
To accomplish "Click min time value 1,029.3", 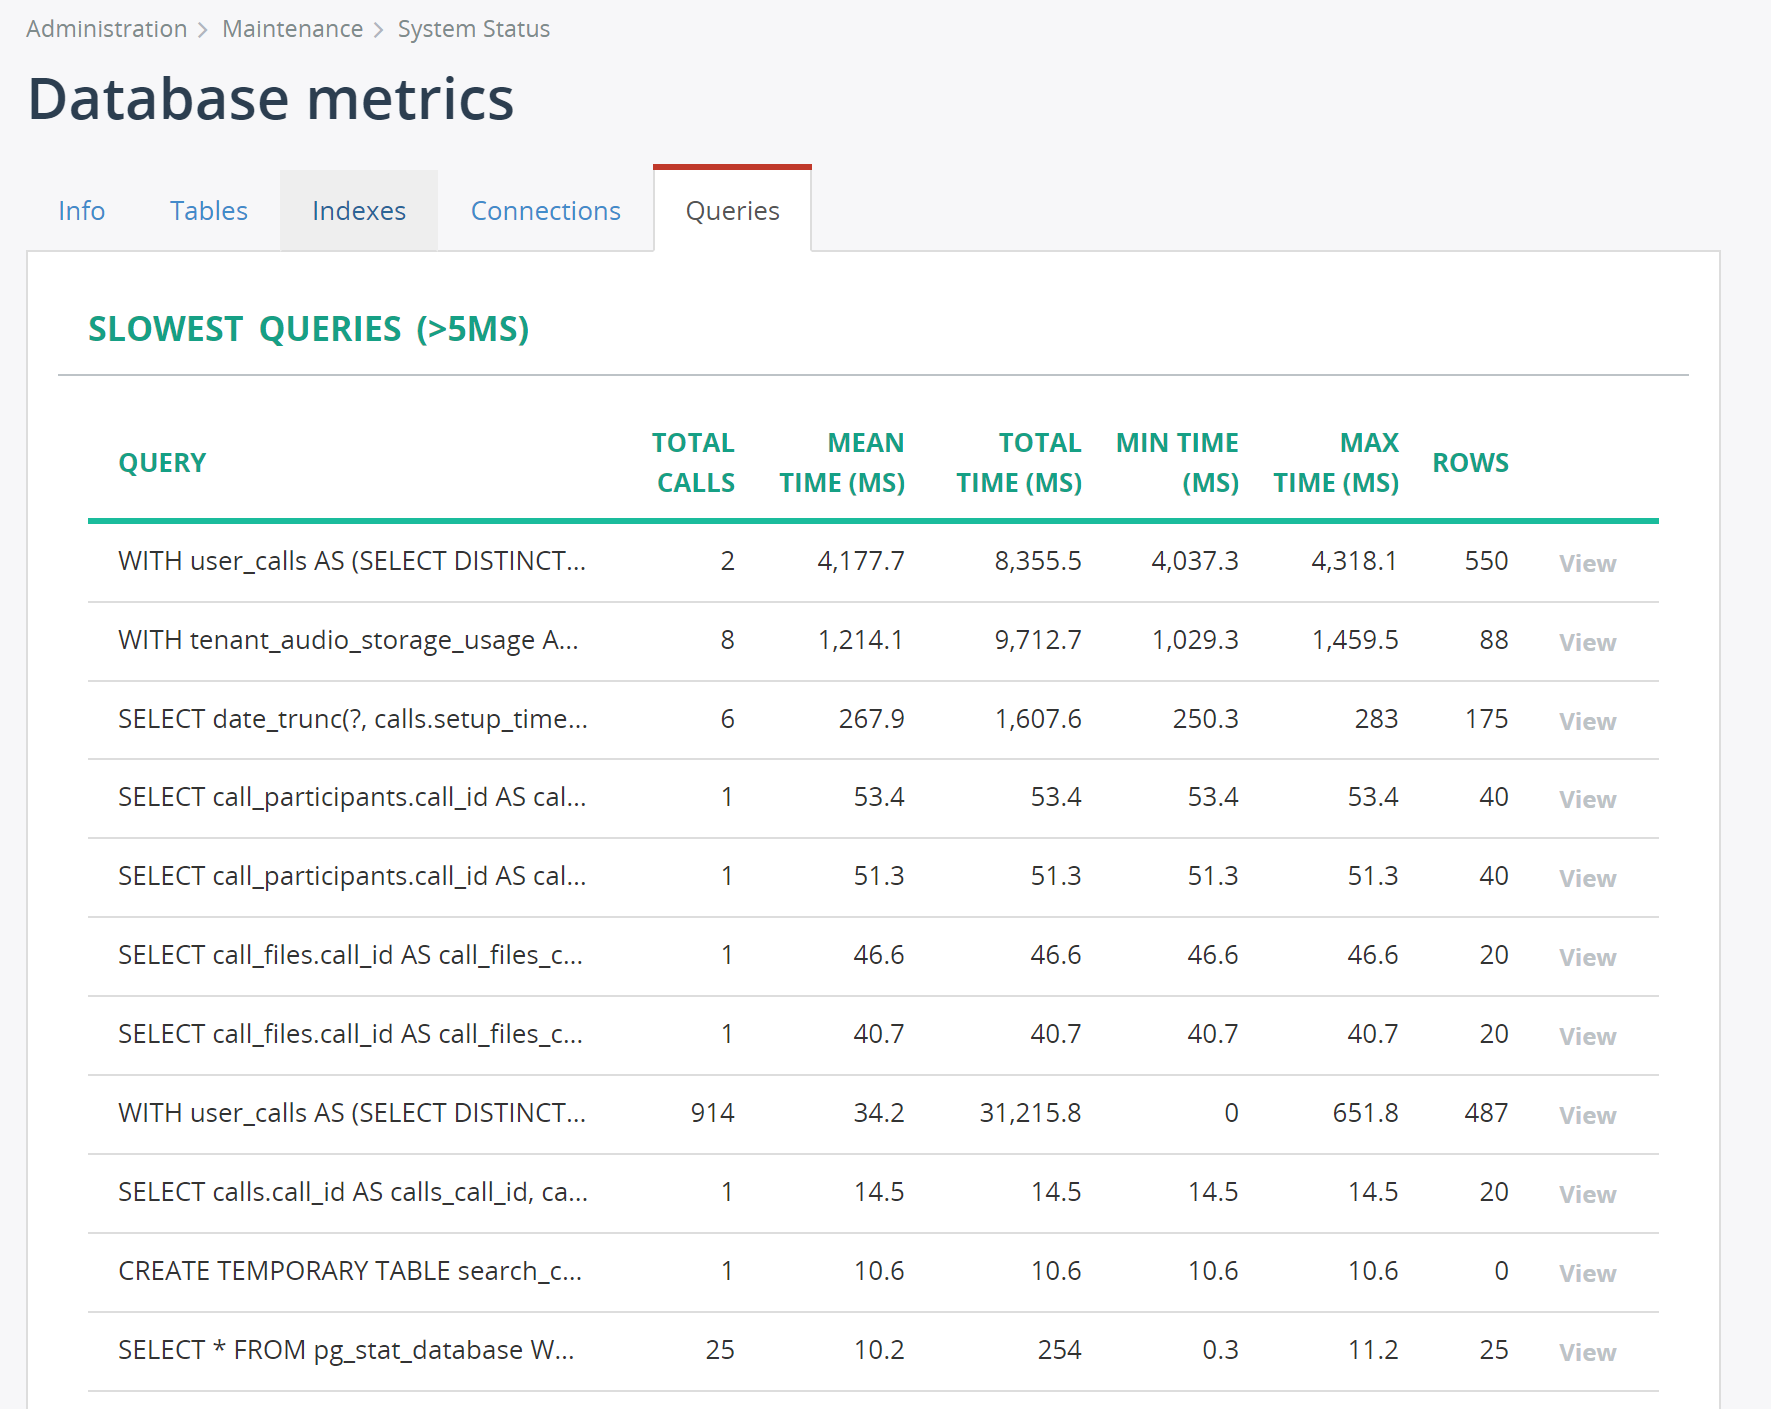I will (1195, 640).
